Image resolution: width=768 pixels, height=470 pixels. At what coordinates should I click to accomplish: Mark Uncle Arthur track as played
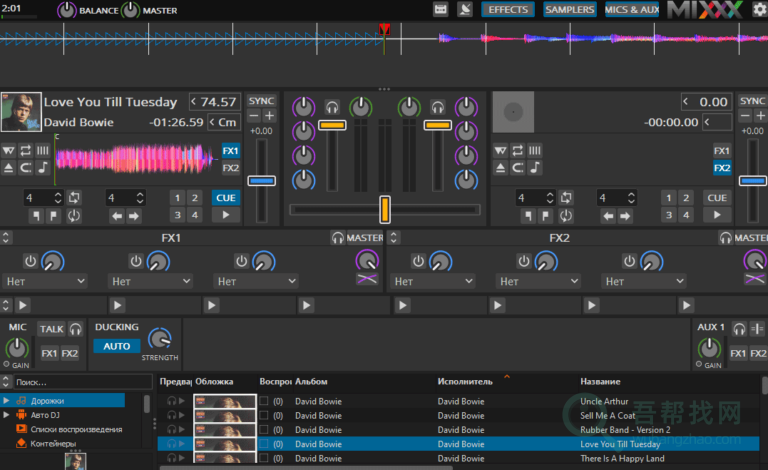click(264, 402)
